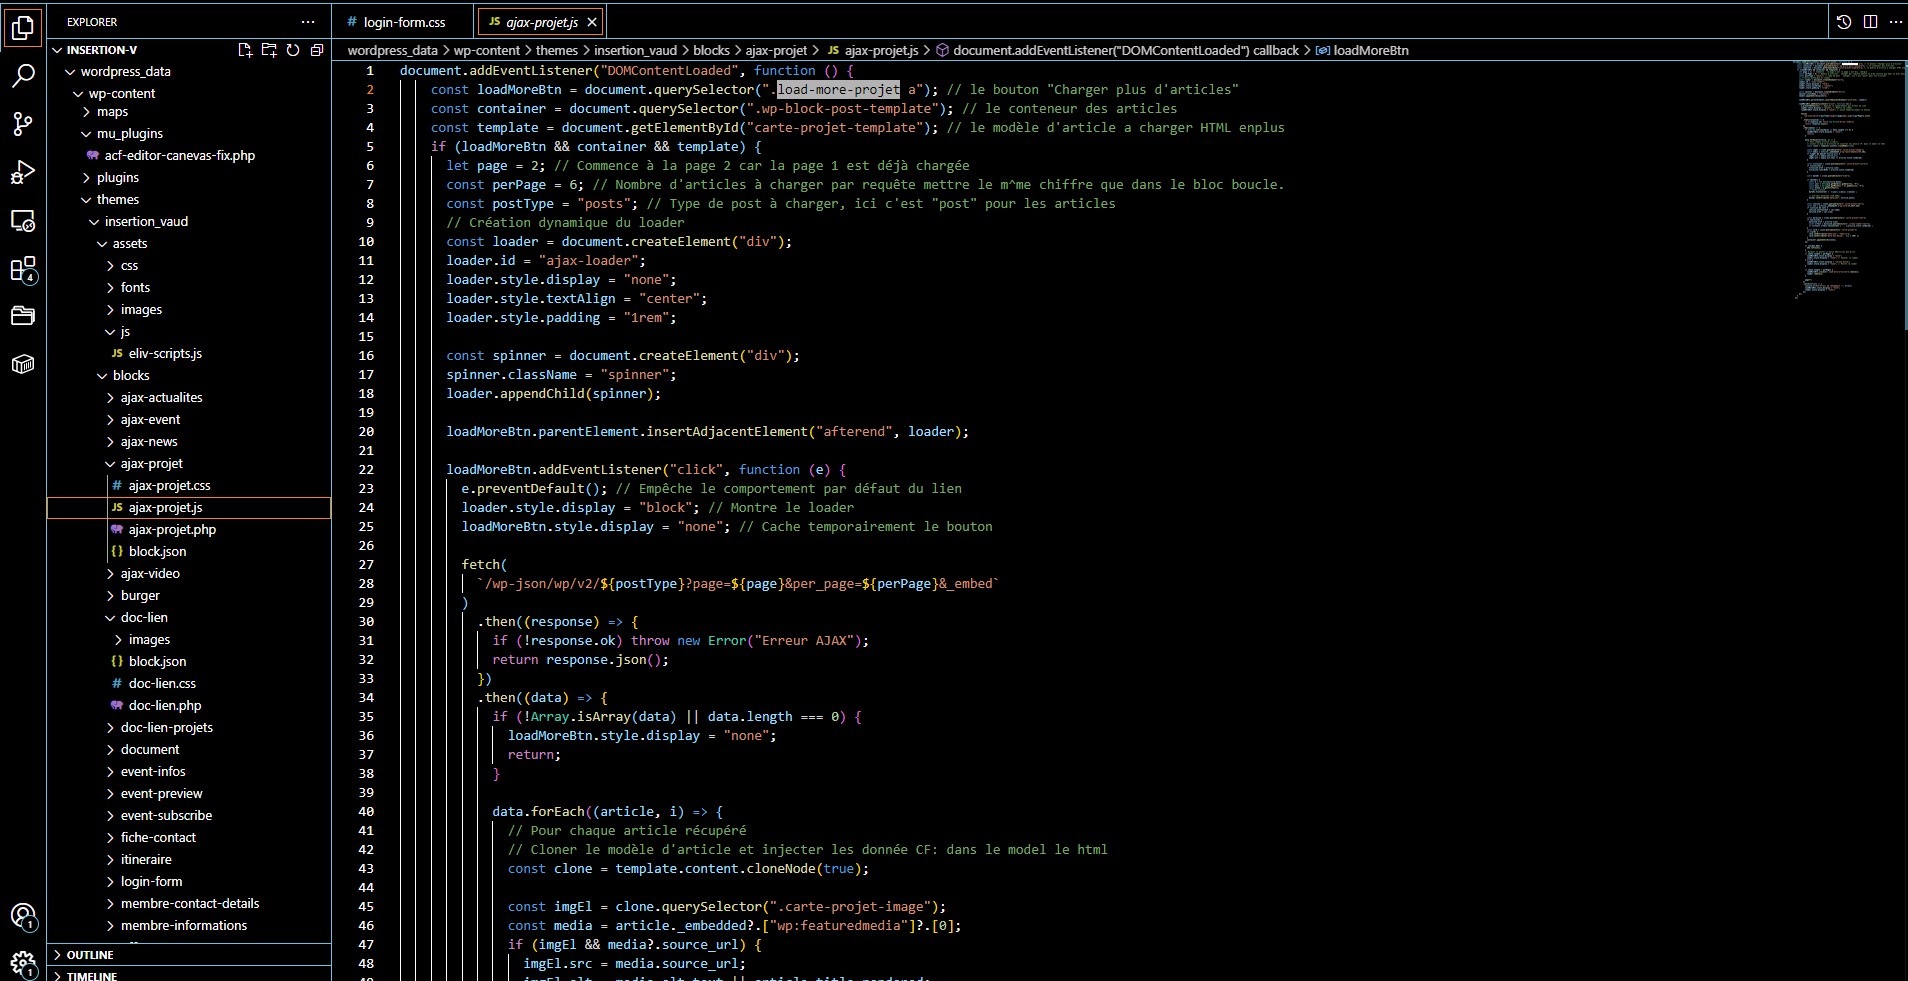Collapse the ajax-projet folder

point(151,464)
